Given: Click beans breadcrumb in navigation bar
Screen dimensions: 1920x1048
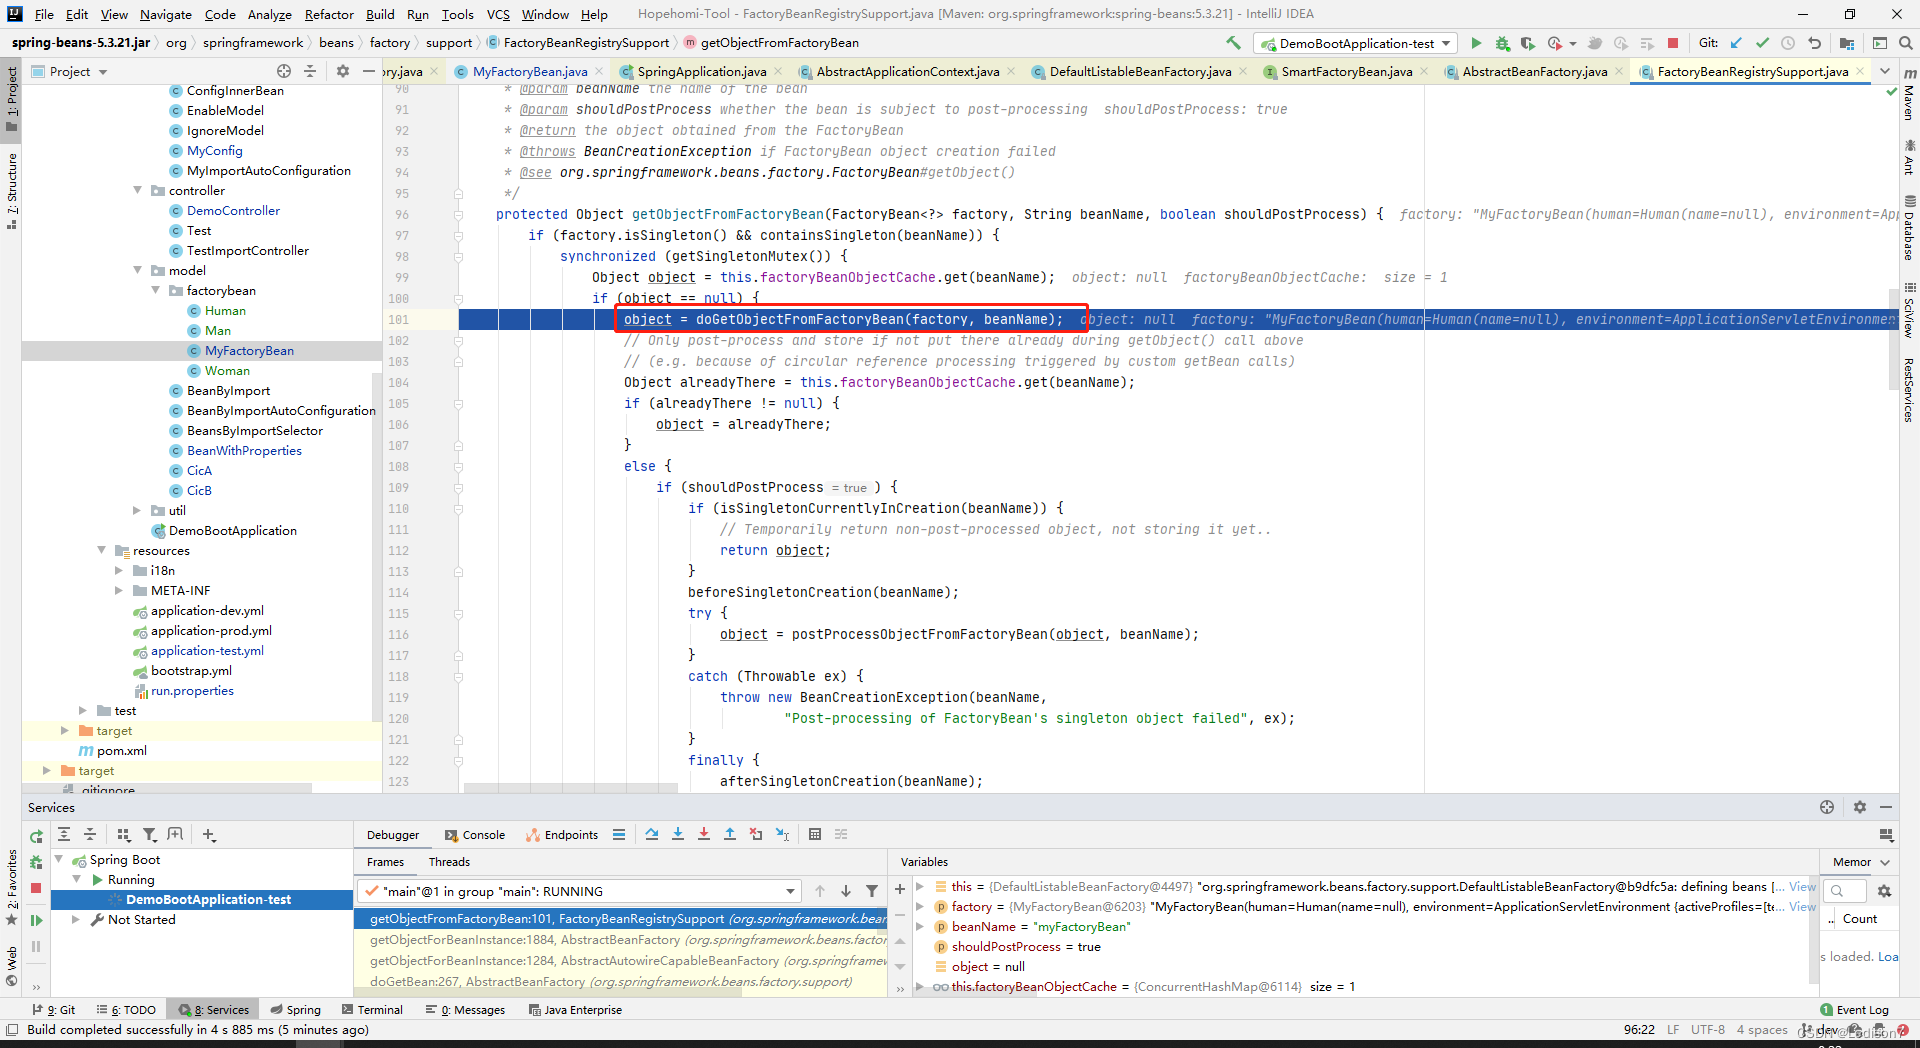Looking at the screenshot, I should click(336, 43).
